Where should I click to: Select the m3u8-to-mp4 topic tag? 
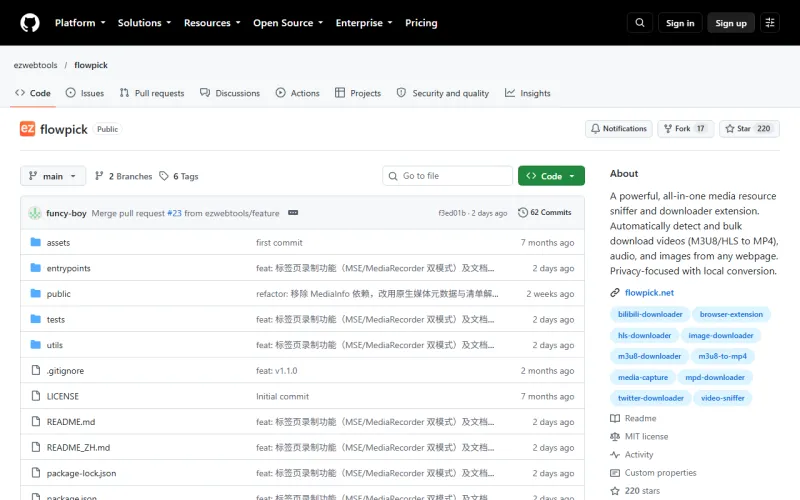[722, 356]
